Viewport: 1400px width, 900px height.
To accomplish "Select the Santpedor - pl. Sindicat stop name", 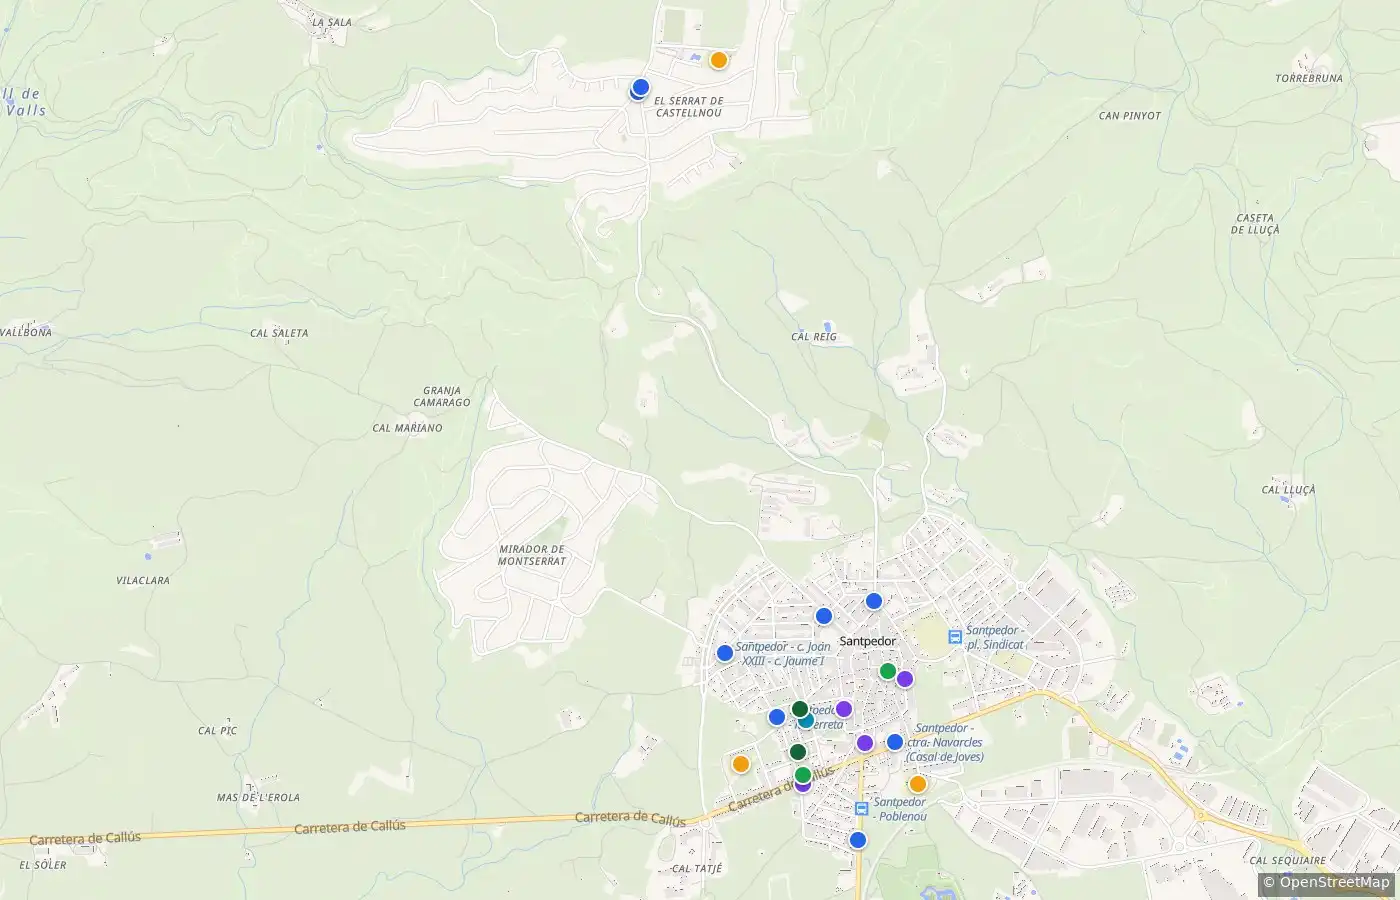I will [995, 637].
